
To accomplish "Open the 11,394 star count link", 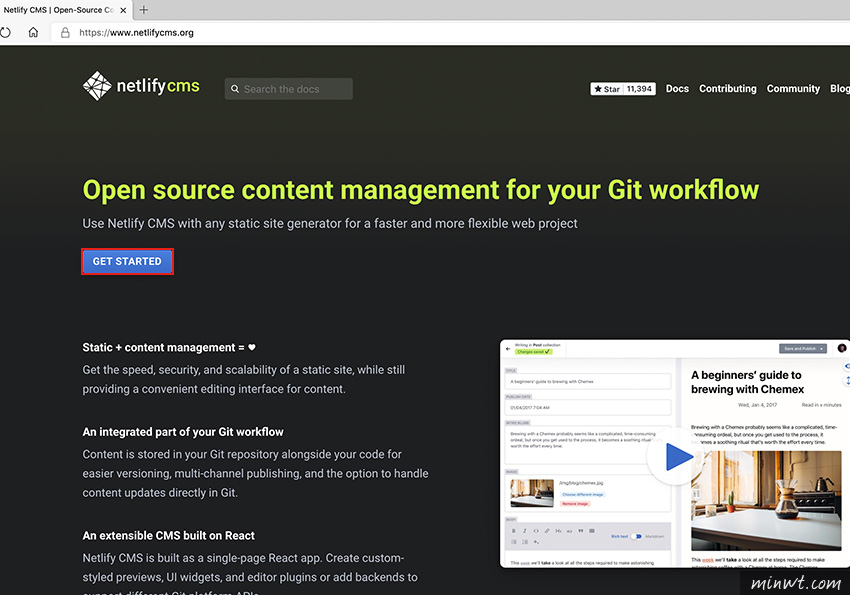I will point(640,89).
